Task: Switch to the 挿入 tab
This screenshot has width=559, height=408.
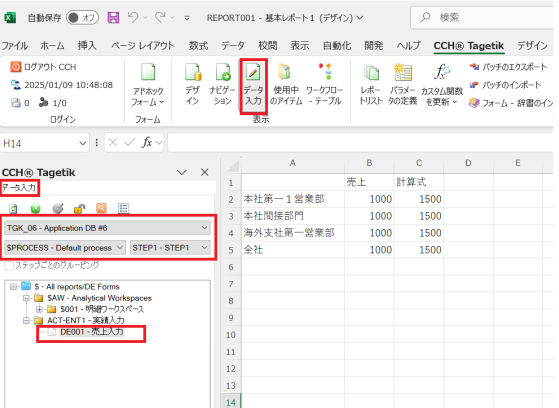Action: pos(87,46)
